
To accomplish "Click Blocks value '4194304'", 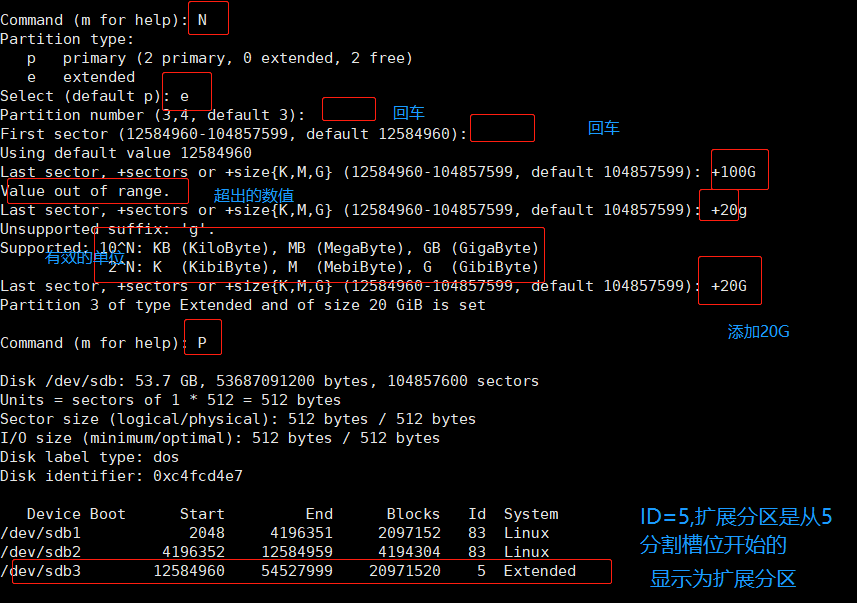I will (409, 552).
